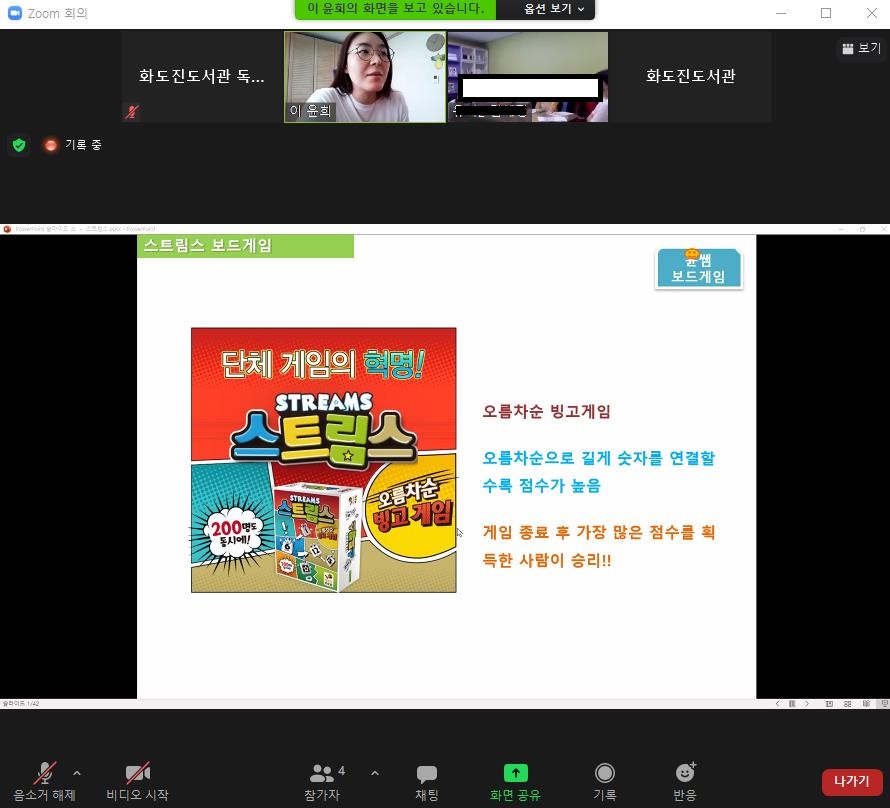The width and height of the screenshot is (890, 808).
Task: Close the Zoom 회의 window
Action: pyautogui.click(x=872, y=13)
